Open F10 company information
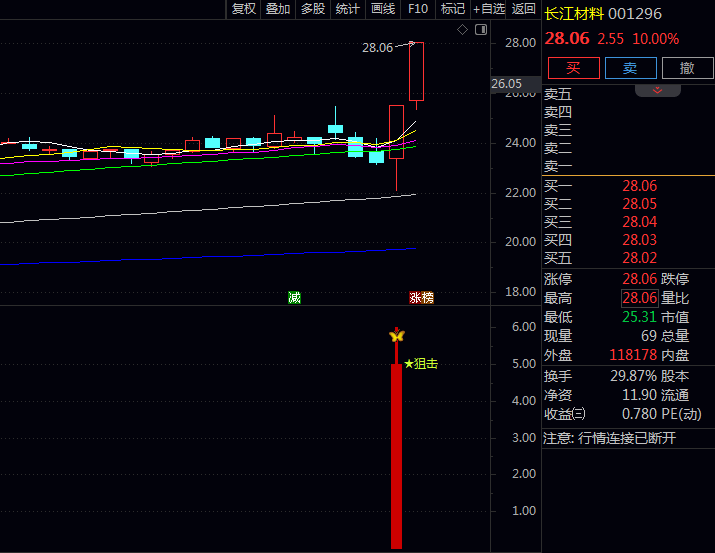This screenshot has width=715, height=553. click(418, 9)
